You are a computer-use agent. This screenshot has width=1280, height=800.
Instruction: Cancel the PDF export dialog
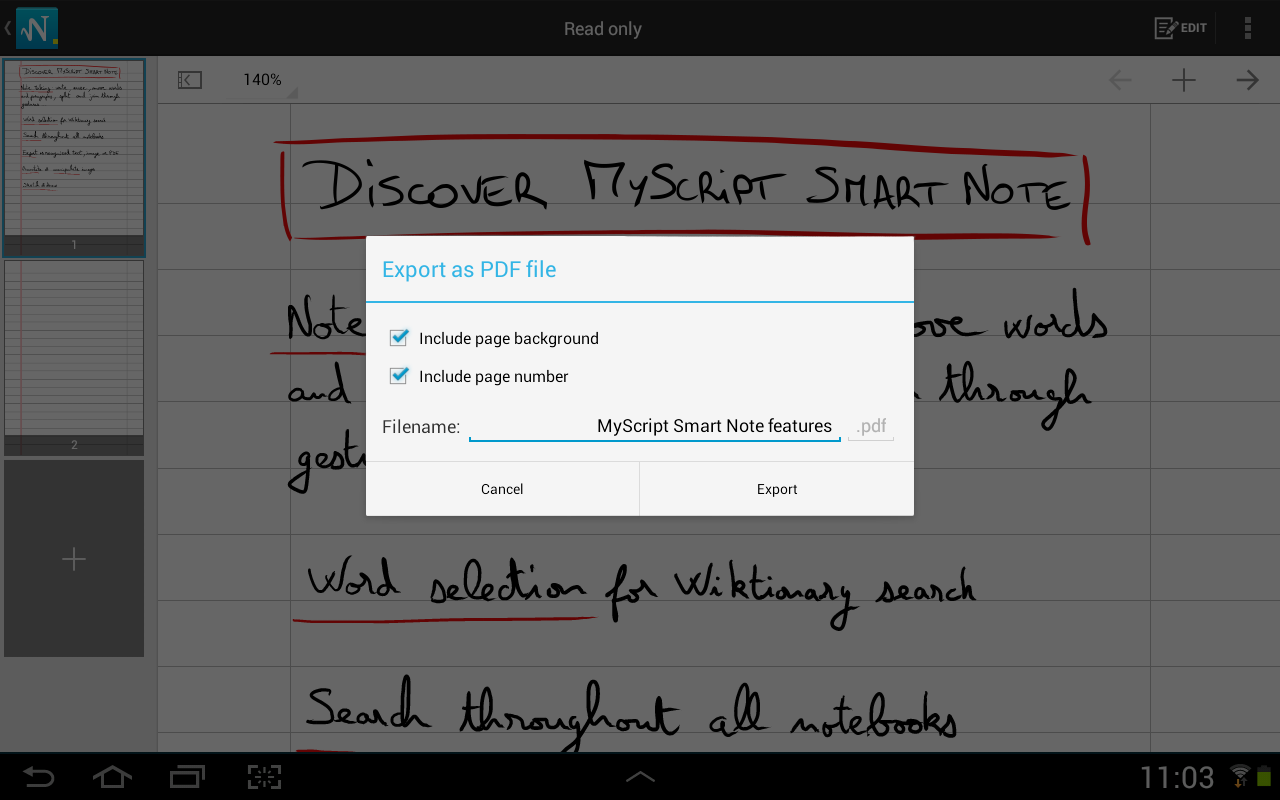click(x=502, y=489)
